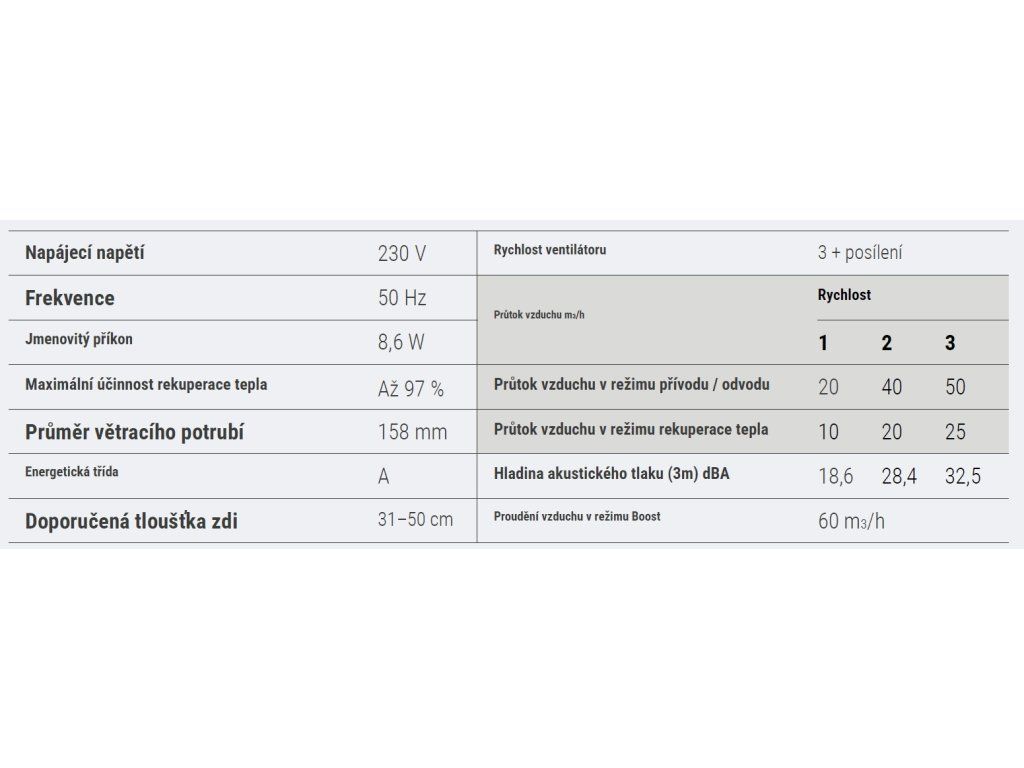Click the "Energetická třída" label
This screenshot has height=768, width=1024.
pos(71,471)
